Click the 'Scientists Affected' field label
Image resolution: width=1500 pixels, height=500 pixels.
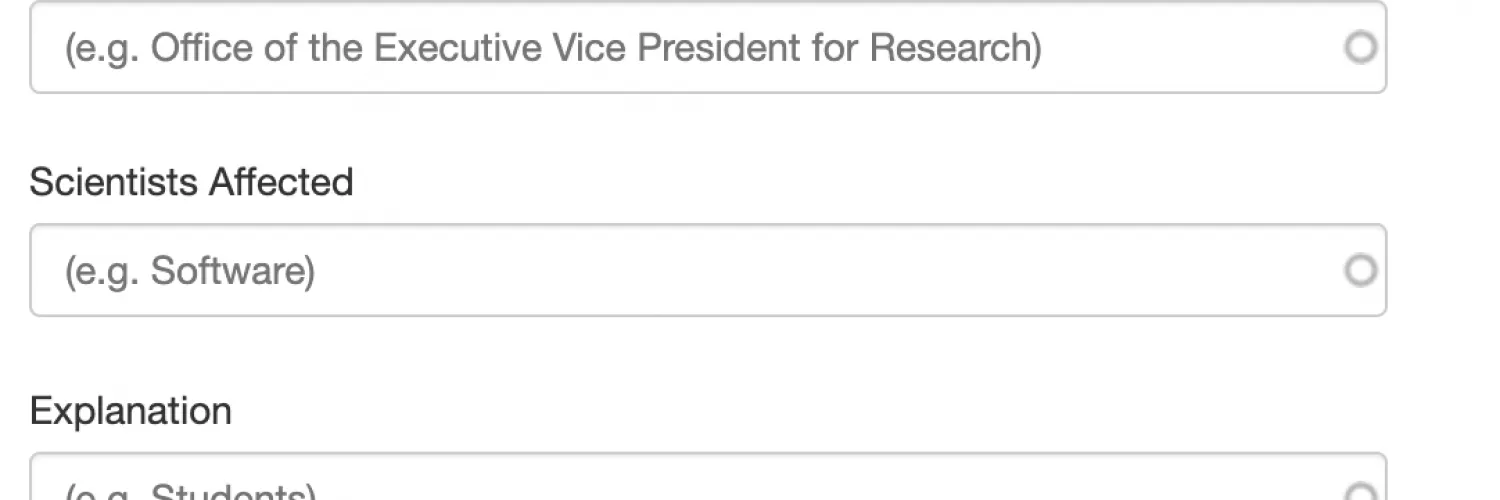(x=191, y=182)
